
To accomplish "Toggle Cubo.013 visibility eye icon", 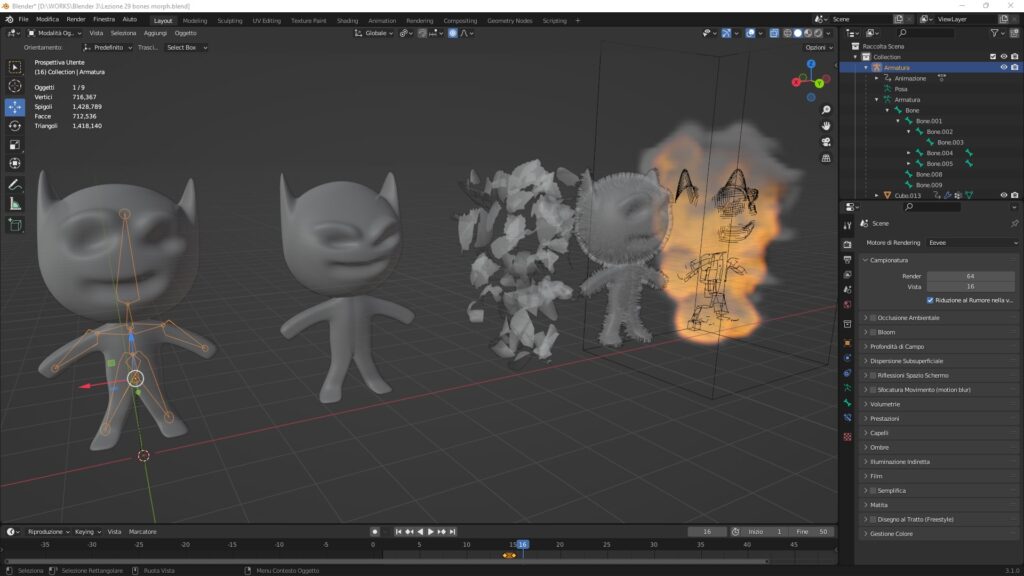I will 1004,195.
